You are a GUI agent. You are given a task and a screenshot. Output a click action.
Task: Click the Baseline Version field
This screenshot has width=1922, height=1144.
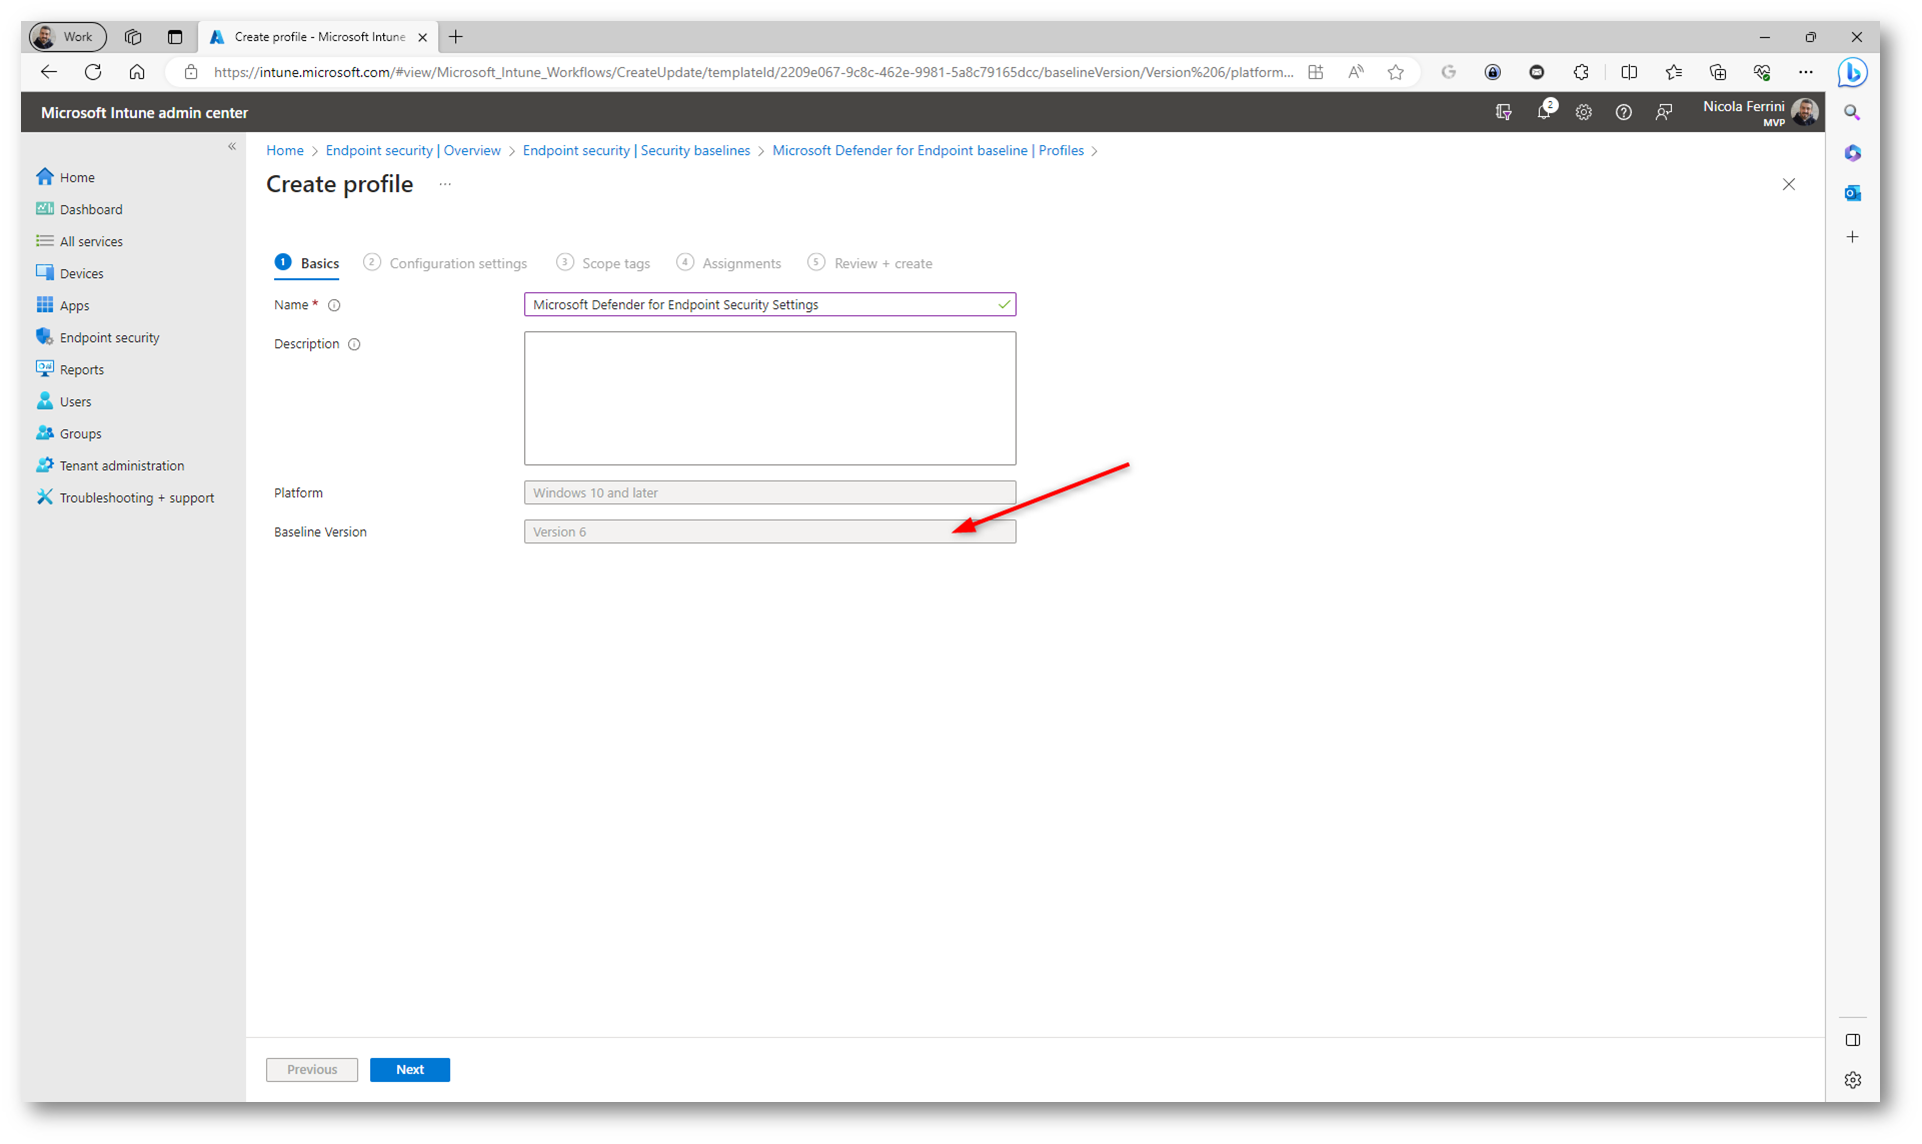[x=770, y=531]
